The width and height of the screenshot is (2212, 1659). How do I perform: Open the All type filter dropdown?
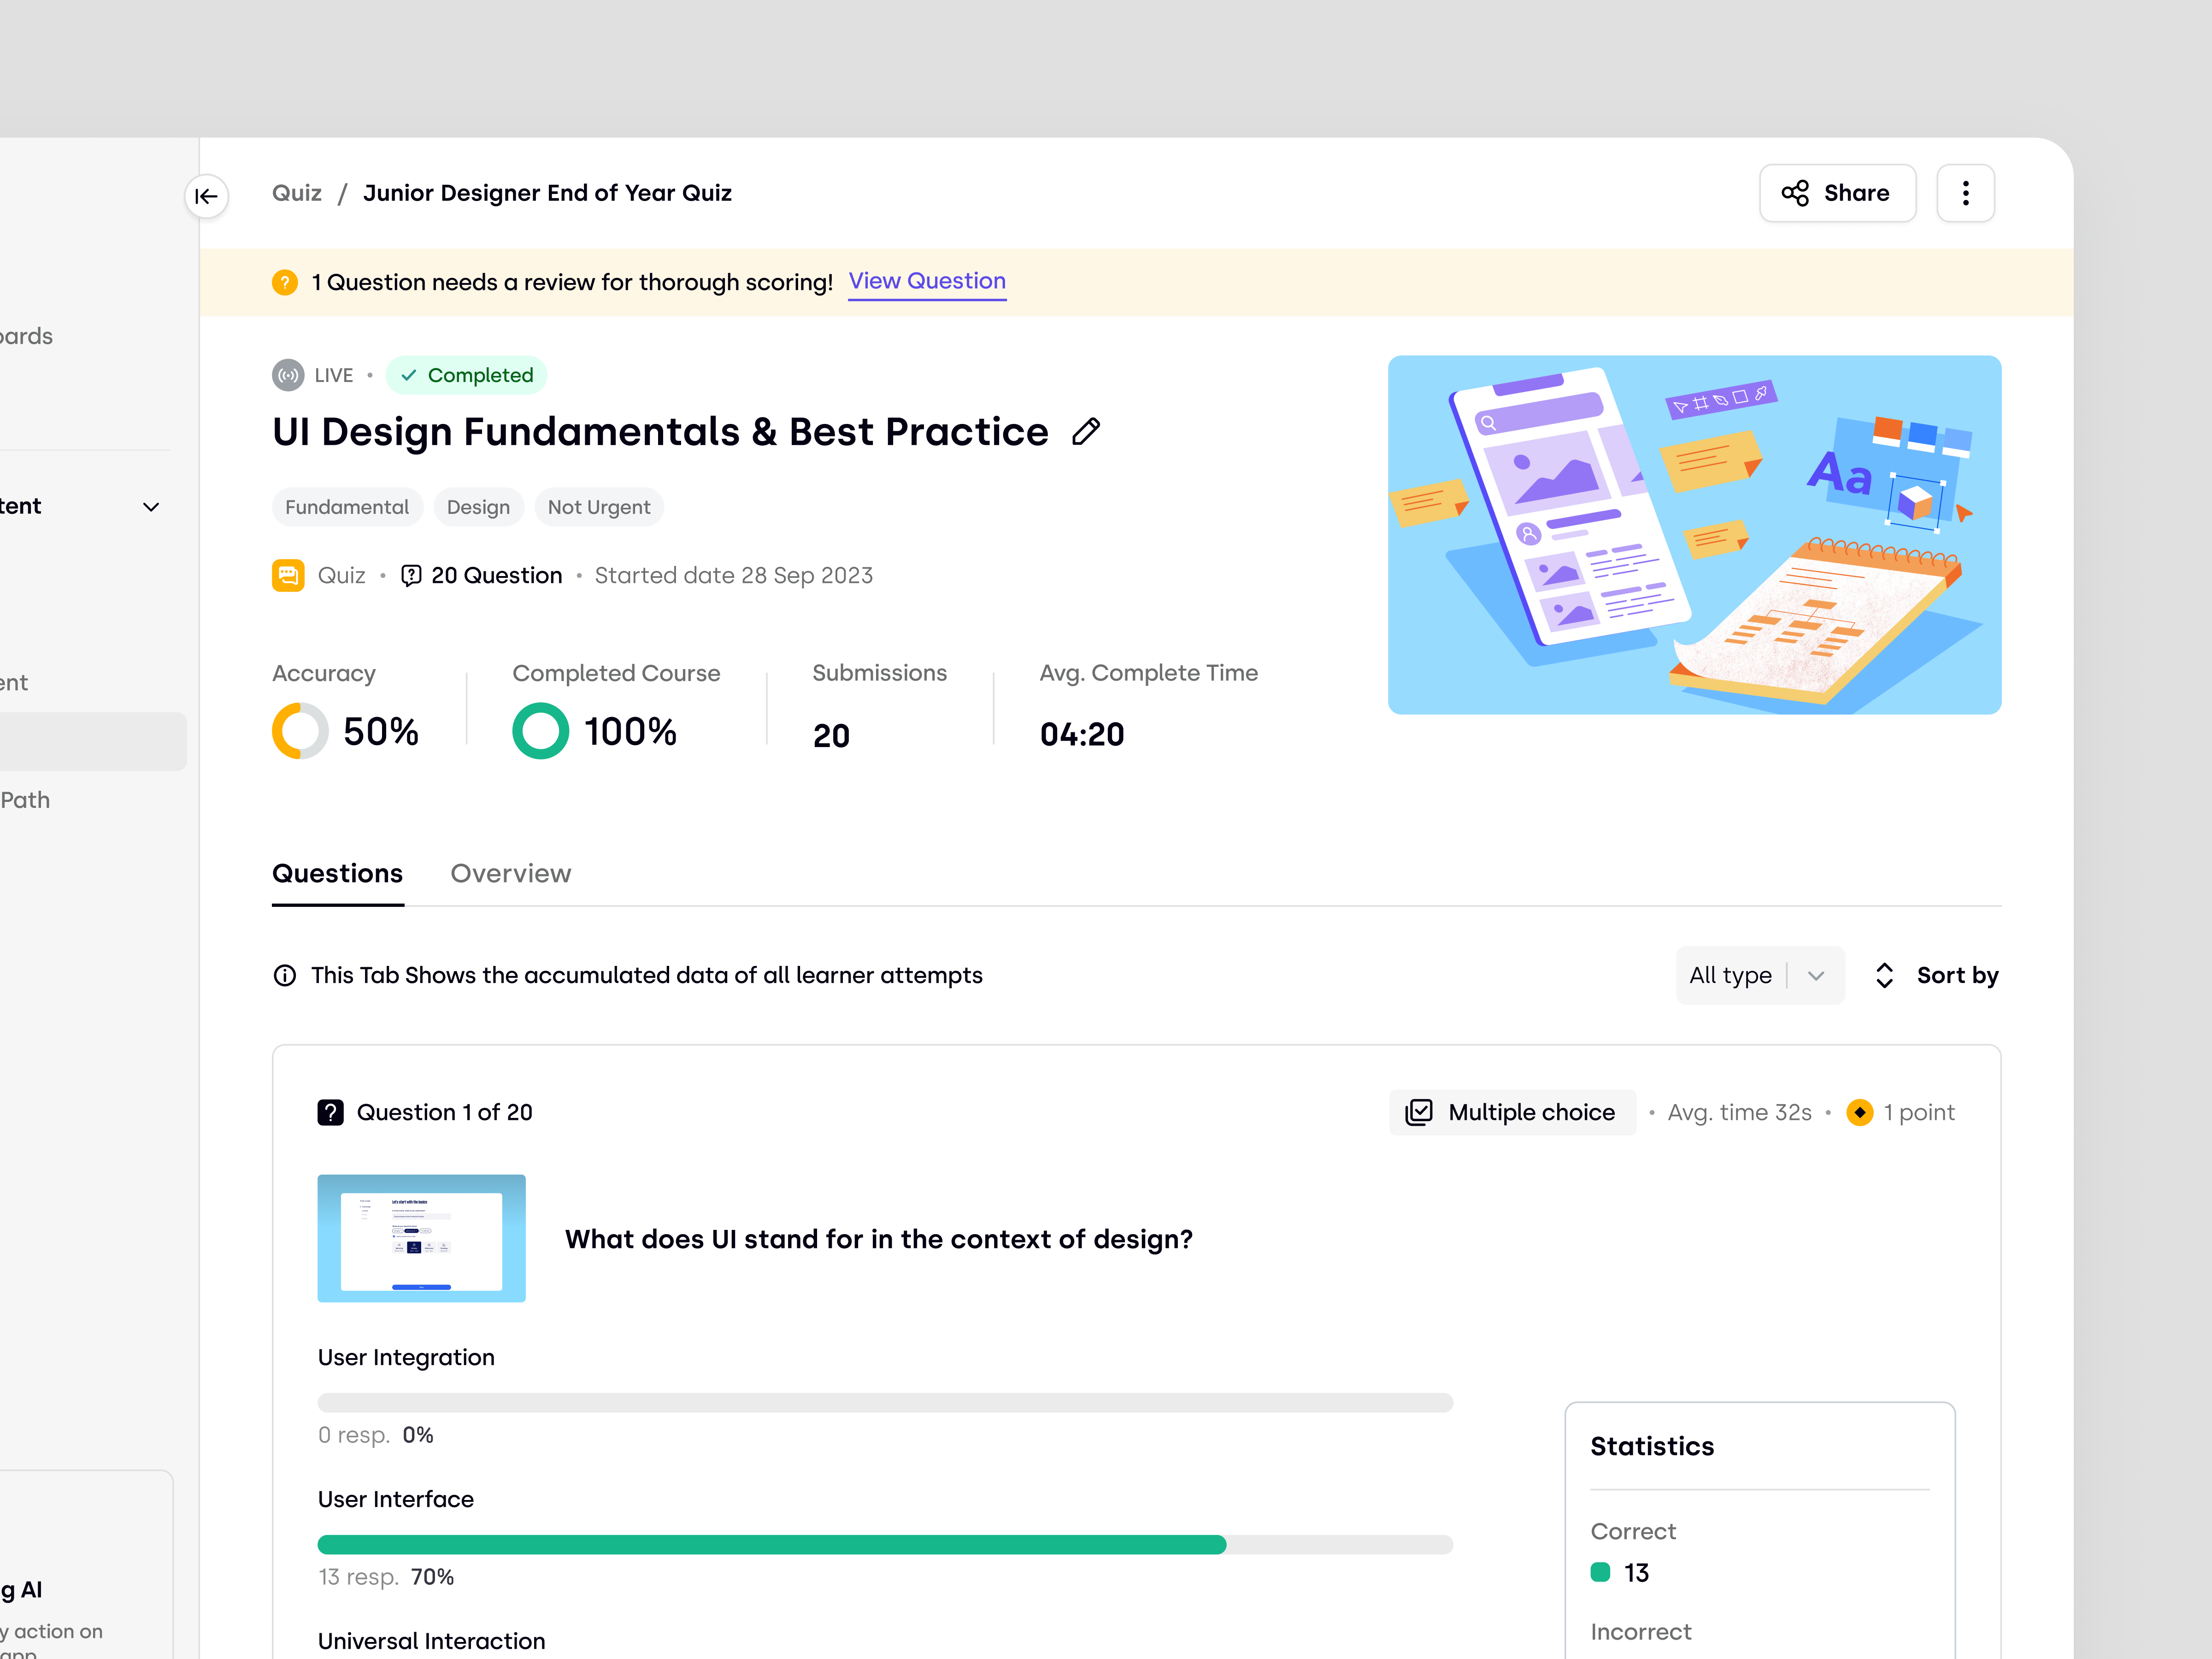(x=1760, y=975)
